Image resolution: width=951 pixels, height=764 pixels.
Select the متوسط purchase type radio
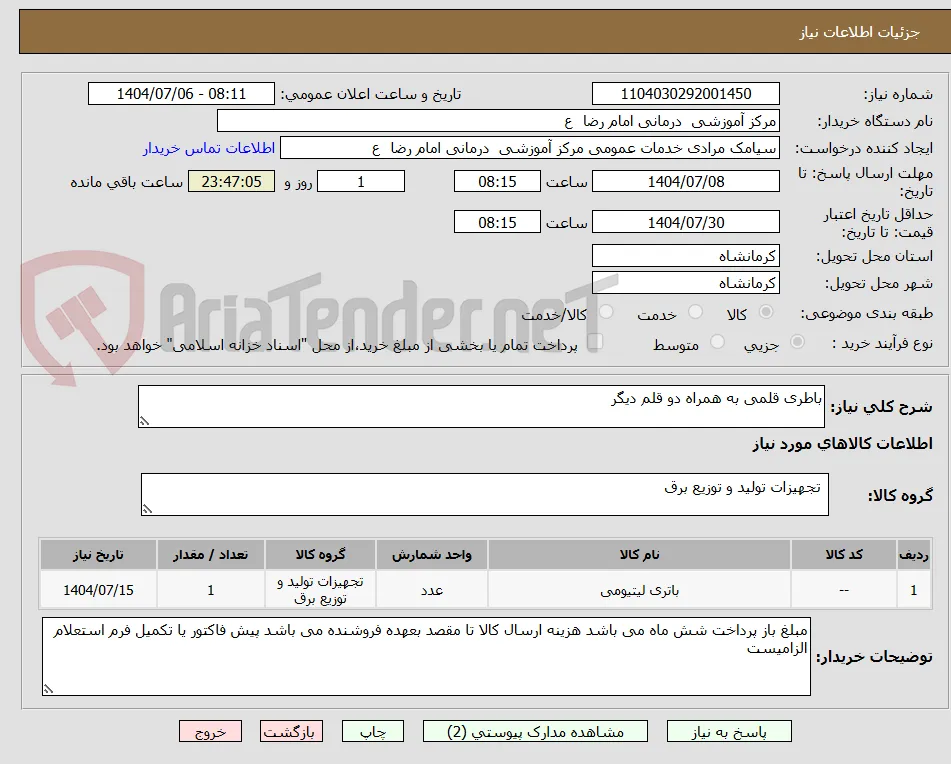point(717,342)
